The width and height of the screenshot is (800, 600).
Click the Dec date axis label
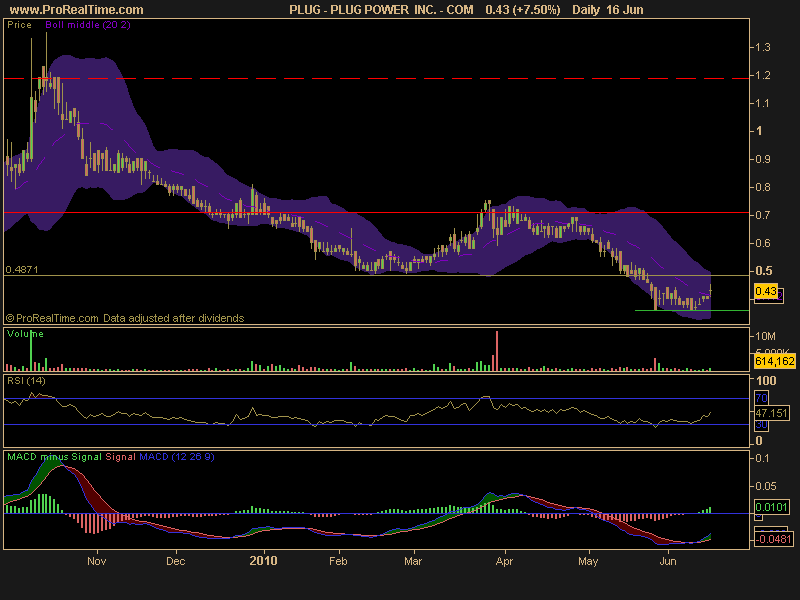pyautogui.click(x=176, y=561)
